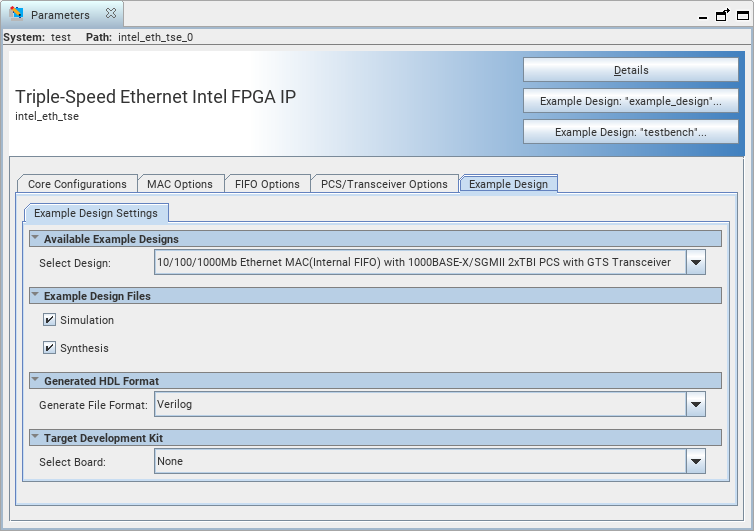Switch to the Core Configurations tab
Image resolution: width=754 pixels, height=531 pixels.
coord(77,184)
